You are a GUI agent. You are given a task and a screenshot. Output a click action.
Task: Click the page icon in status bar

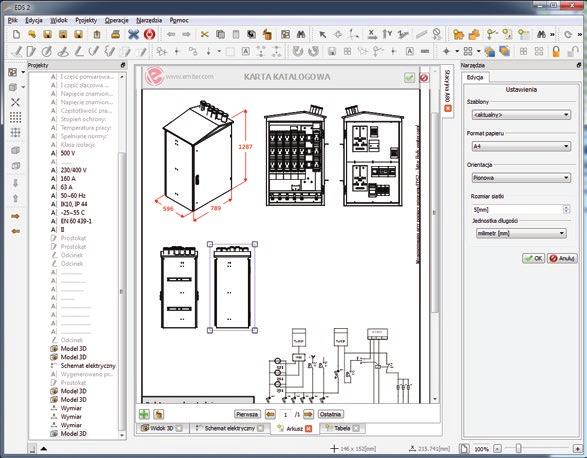tap(464, 448)
